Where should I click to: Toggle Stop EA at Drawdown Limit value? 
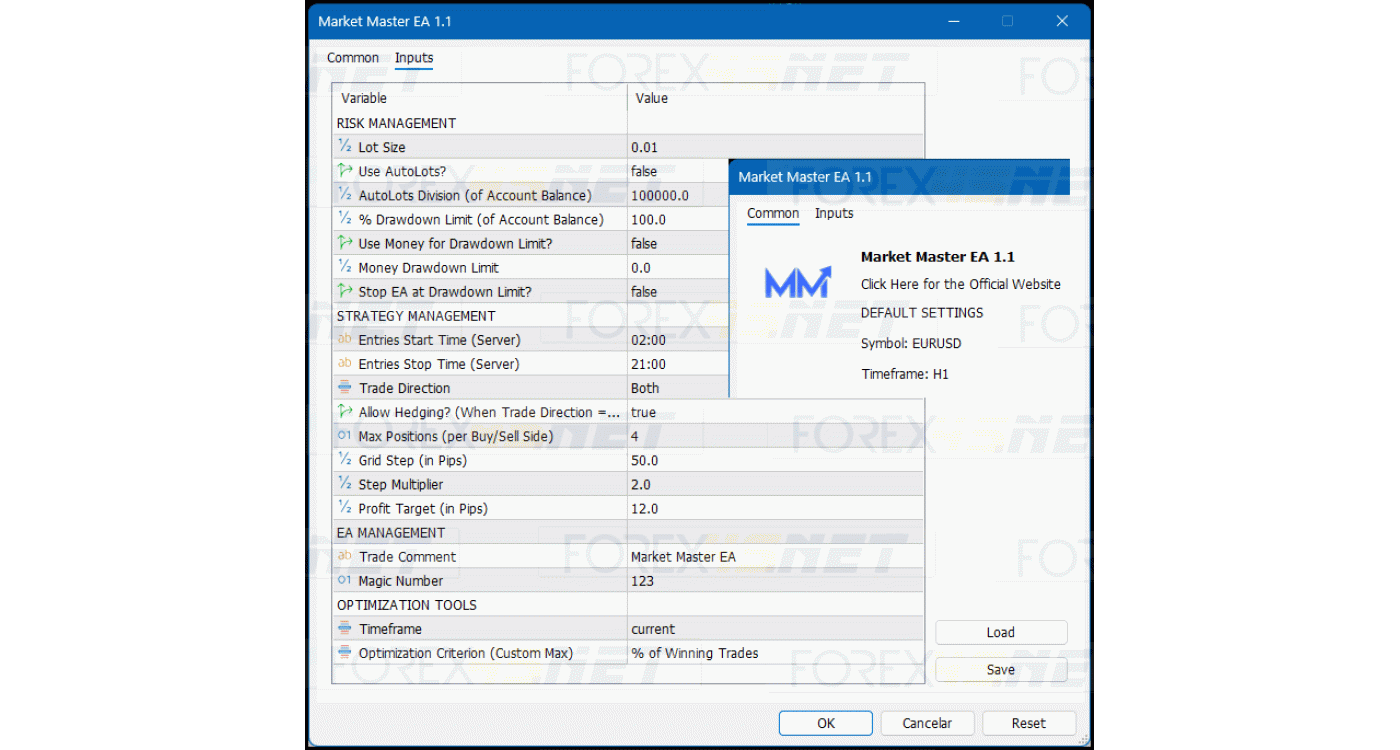pyautogui.click(x=644, y=291)
